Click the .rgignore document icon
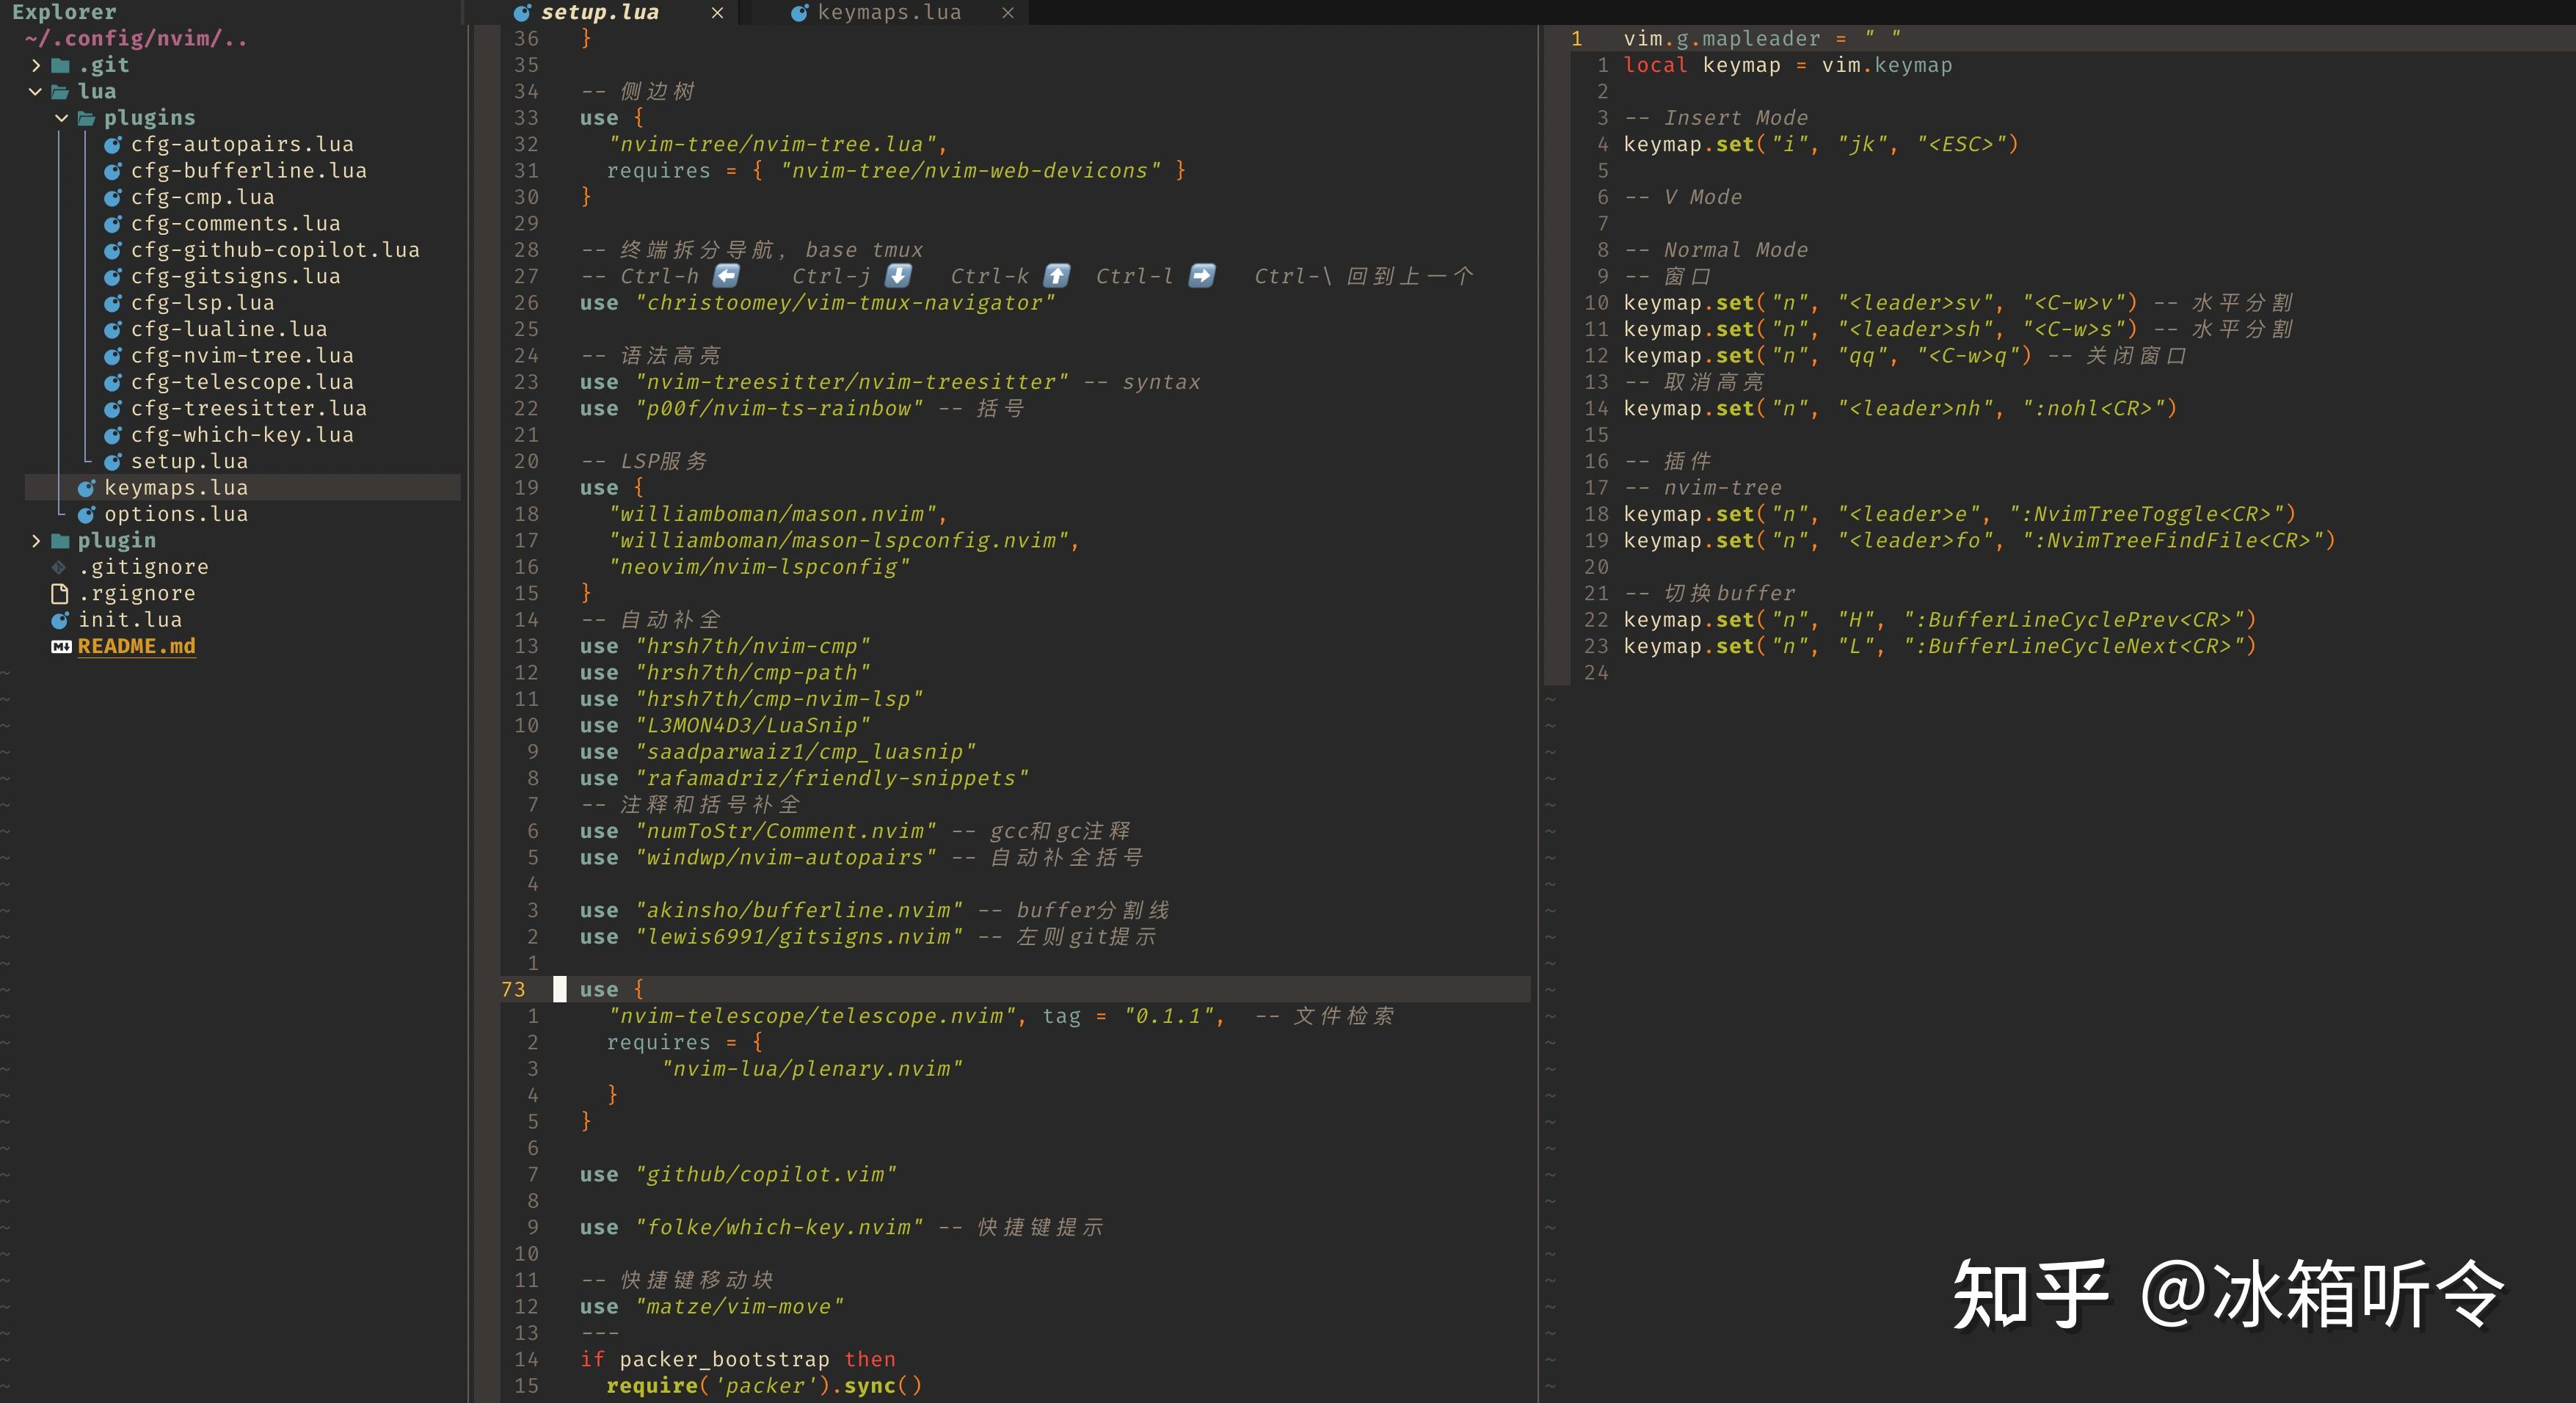The width and height of the screenshot is (2576, 1403). tap(61, 592)
